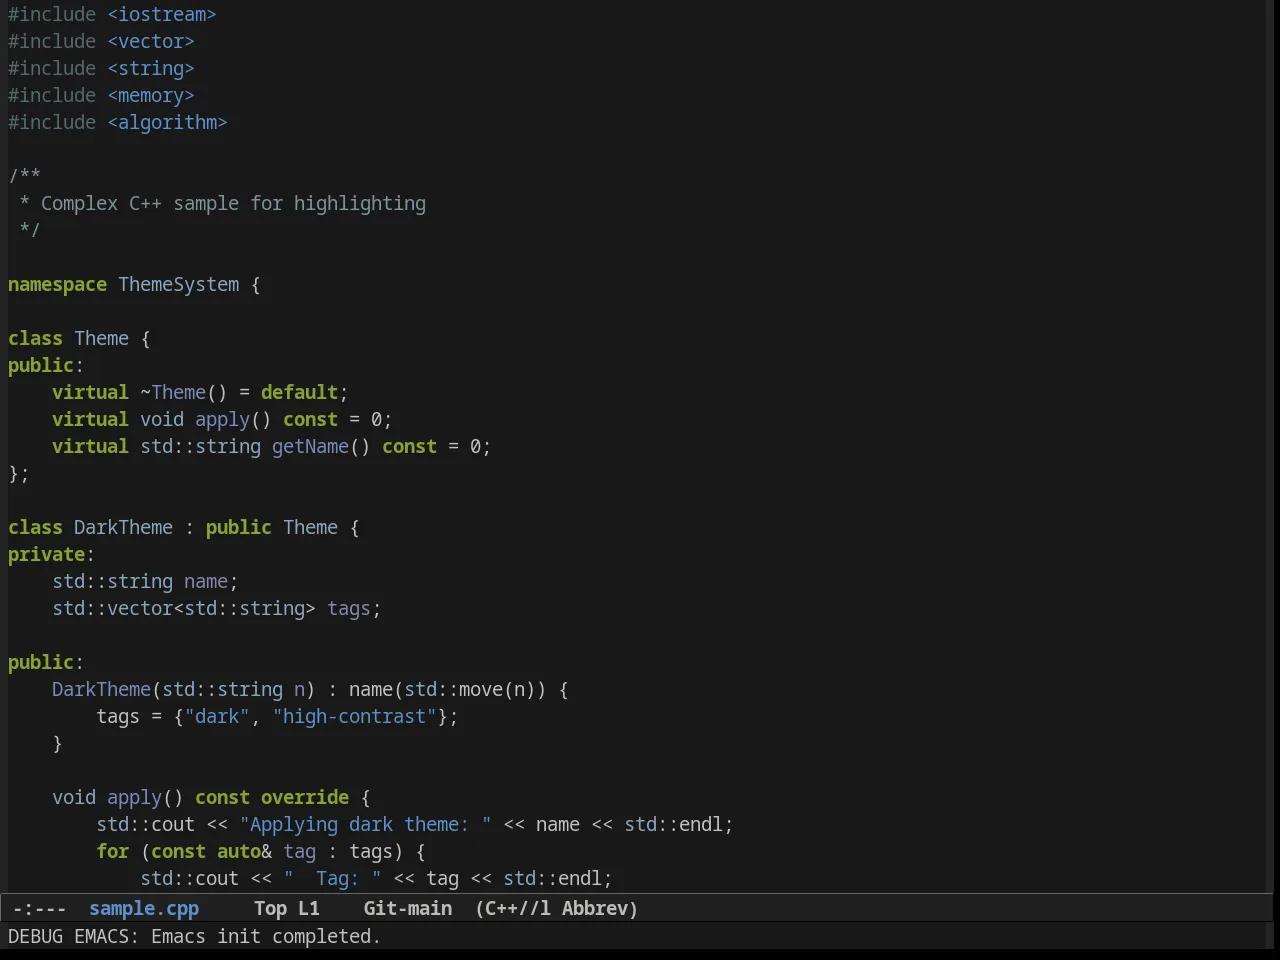Click 'apply' in 'virtual void apply() const = 0'
Image resolution: width=1280 pixels, height=960 pixels.
(222, 419)
